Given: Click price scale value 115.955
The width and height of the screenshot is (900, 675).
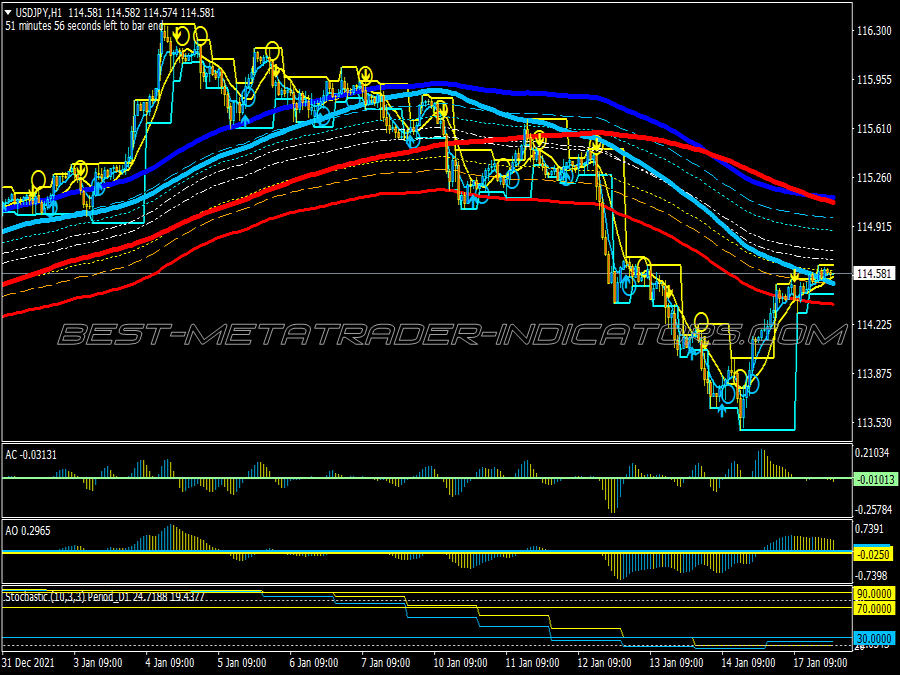Looking at the screenshot, I should 874,80.
